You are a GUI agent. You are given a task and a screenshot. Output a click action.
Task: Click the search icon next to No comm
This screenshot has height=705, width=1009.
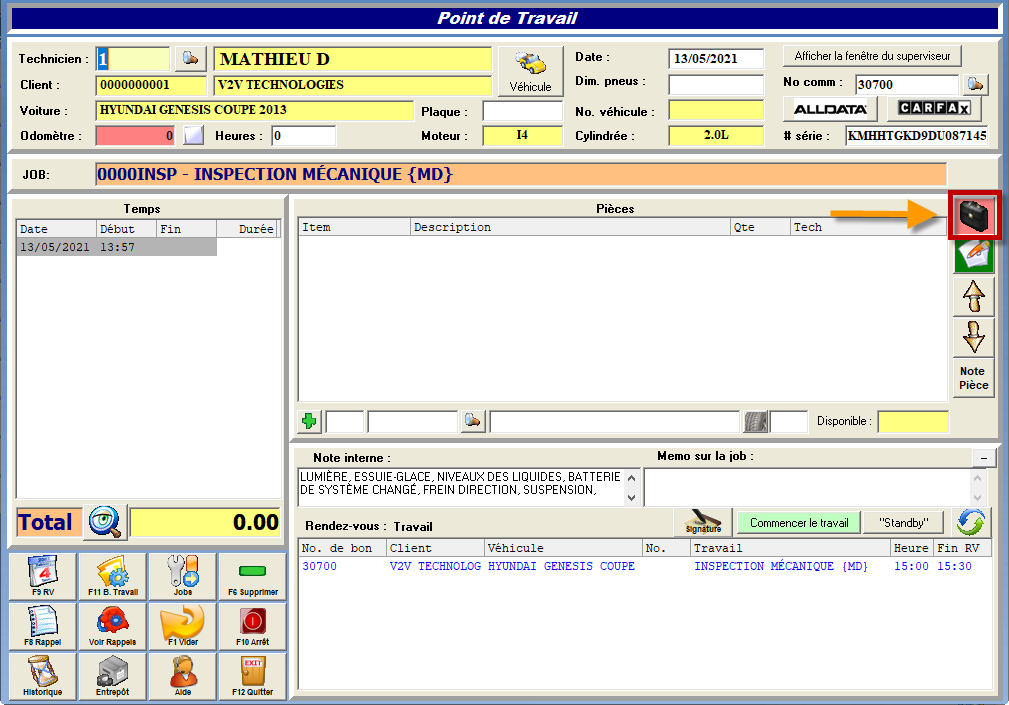(x=976, y=84)
